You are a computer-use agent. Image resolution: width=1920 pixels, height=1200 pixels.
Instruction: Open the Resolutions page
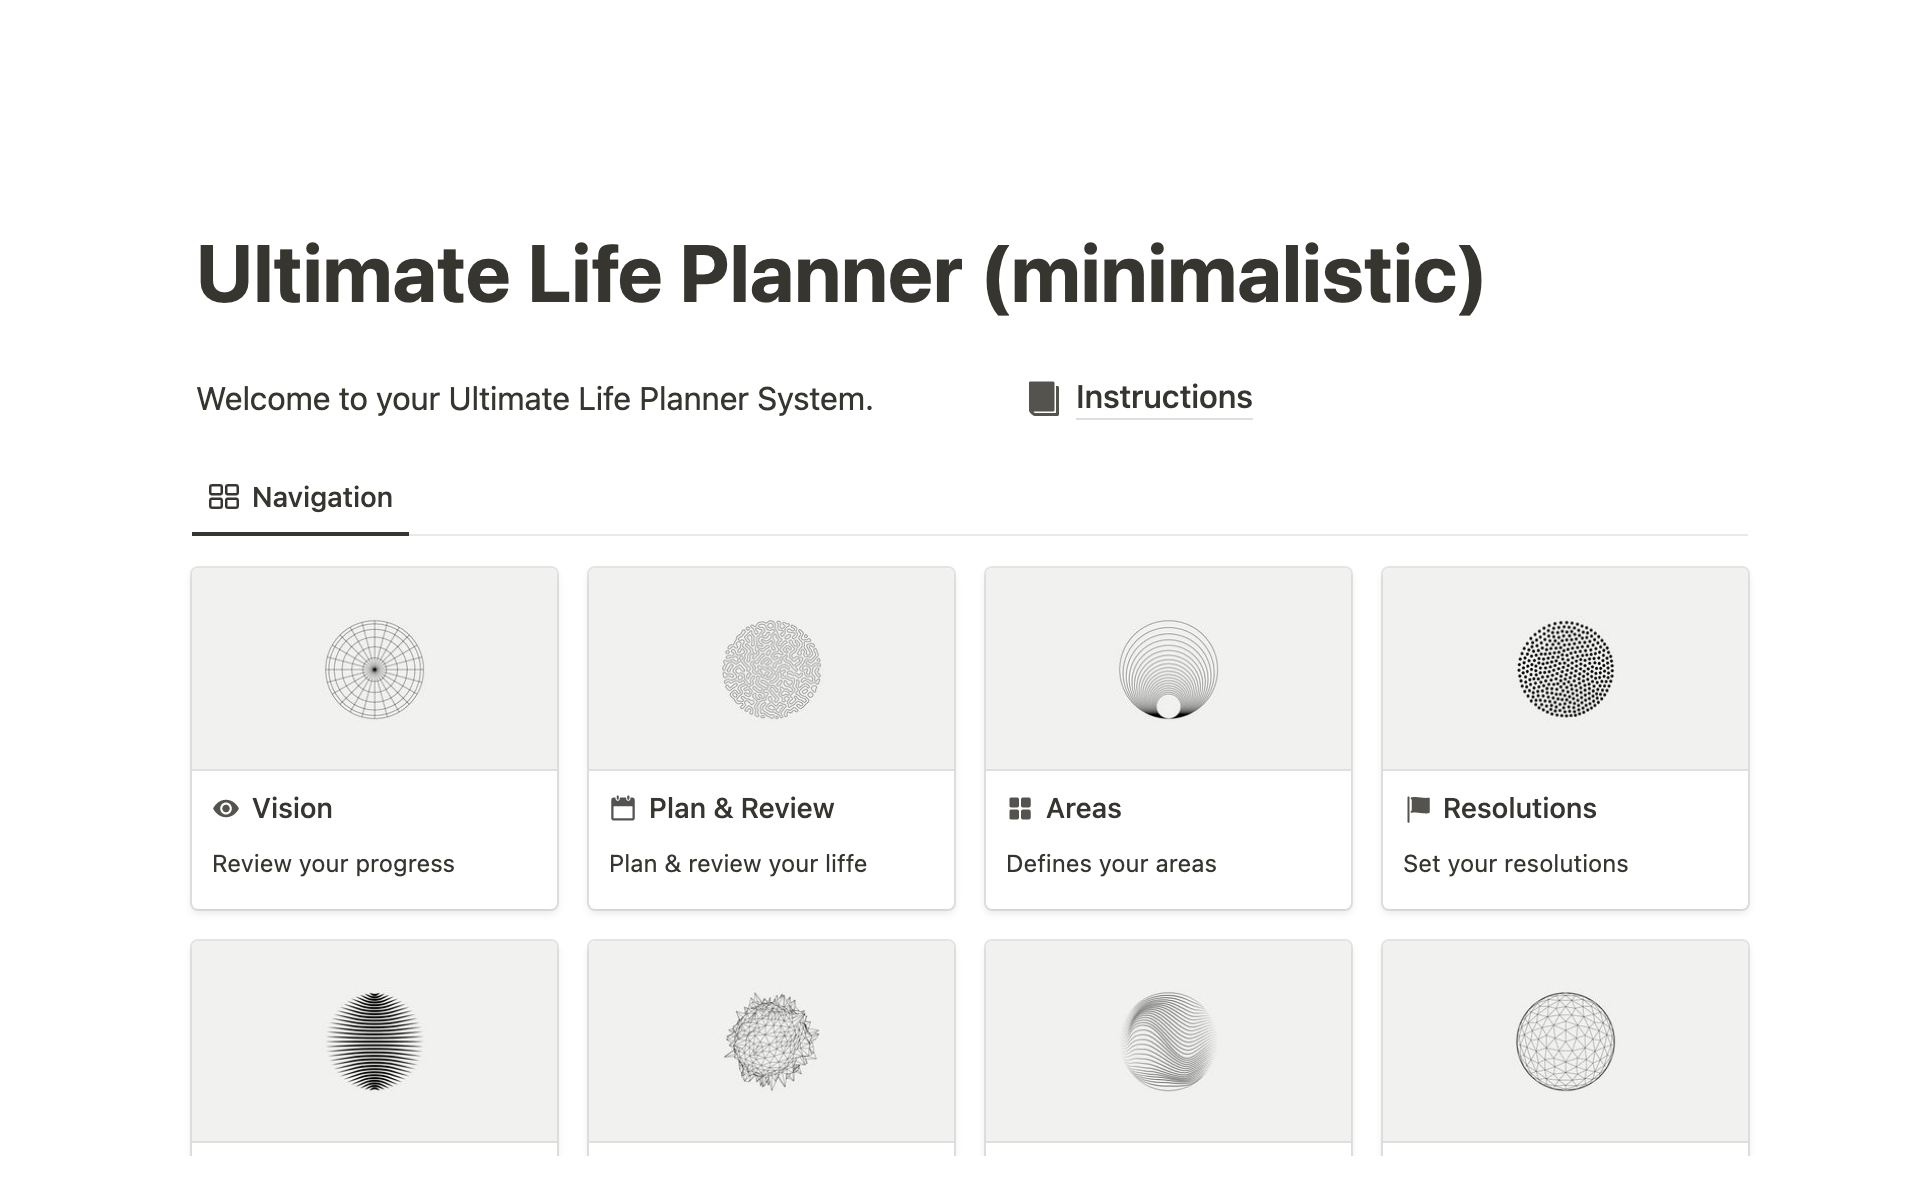pyautogui.click(x=1520, y=808)
